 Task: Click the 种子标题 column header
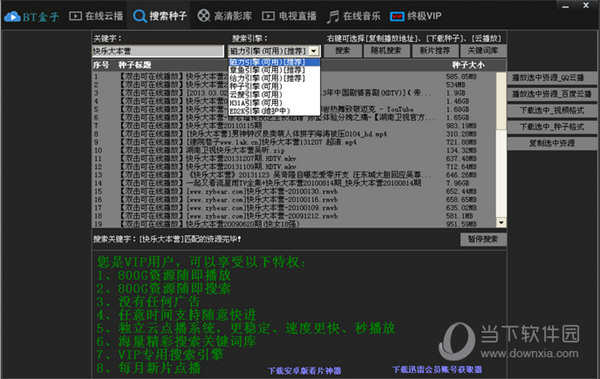pos(134,65)
